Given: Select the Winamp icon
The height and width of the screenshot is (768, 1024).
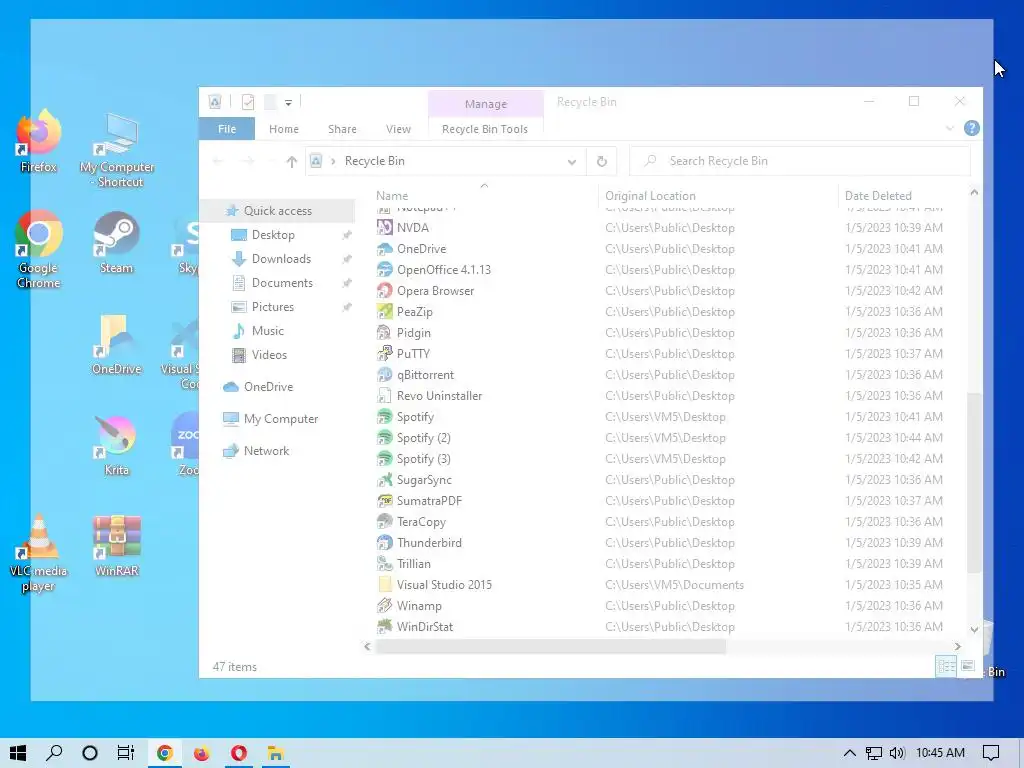Looking at the screenshot, I should pyautogui.click(x=385, y=606).
